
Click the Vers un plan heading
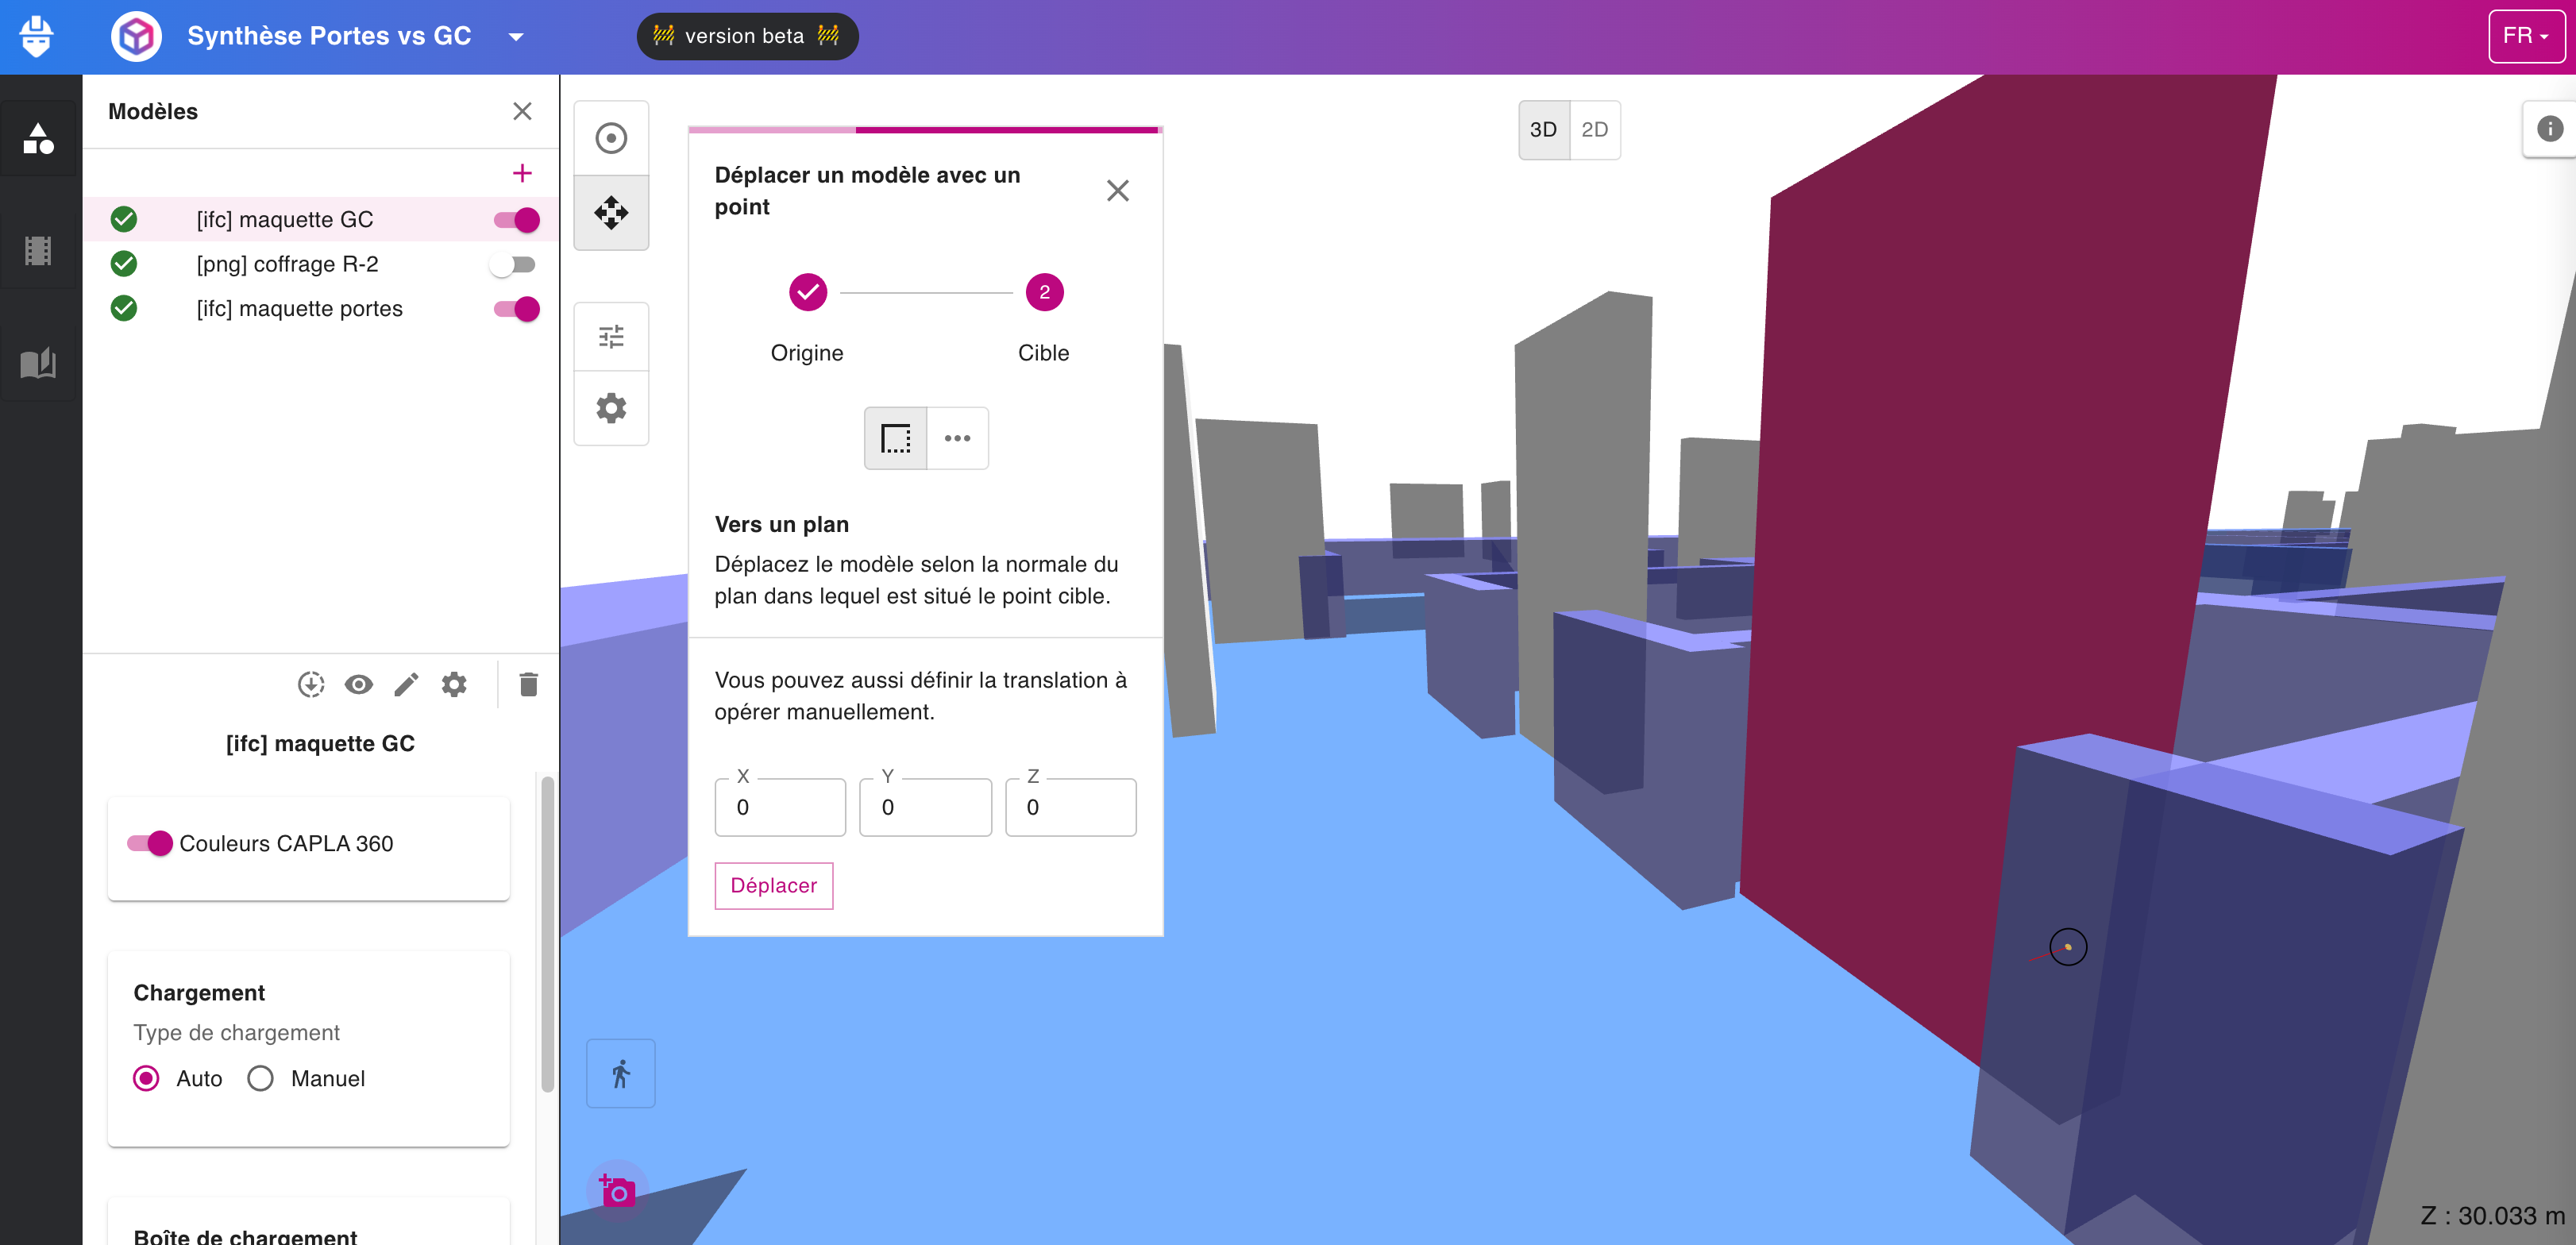tap(781, 524)
